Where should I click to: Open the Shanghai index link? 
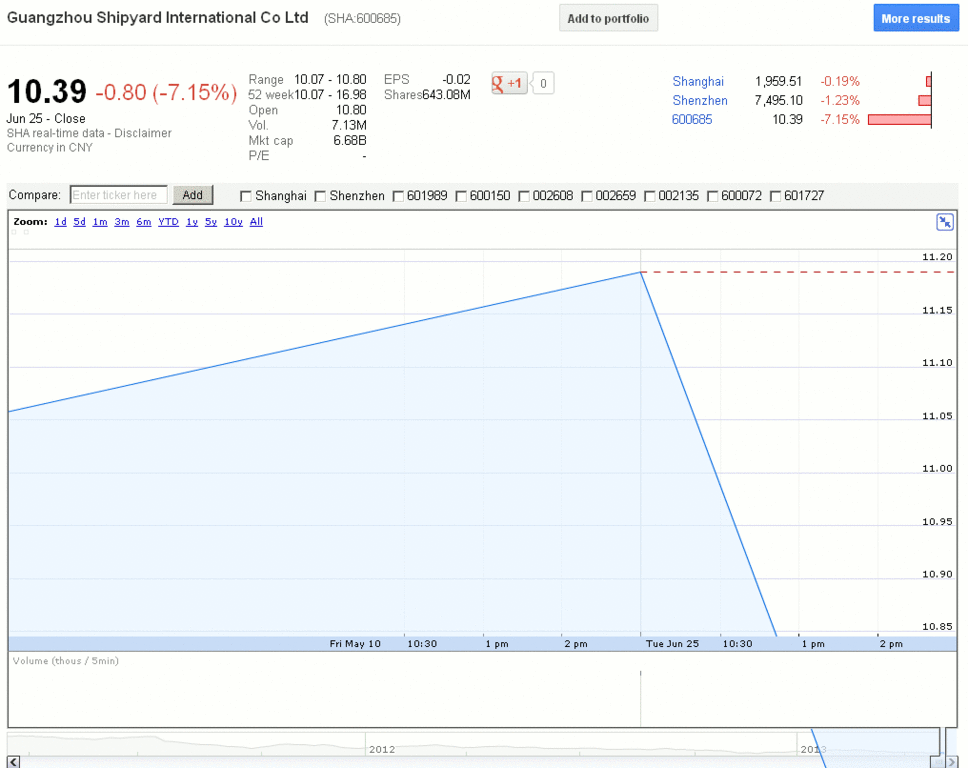[698, 81]
